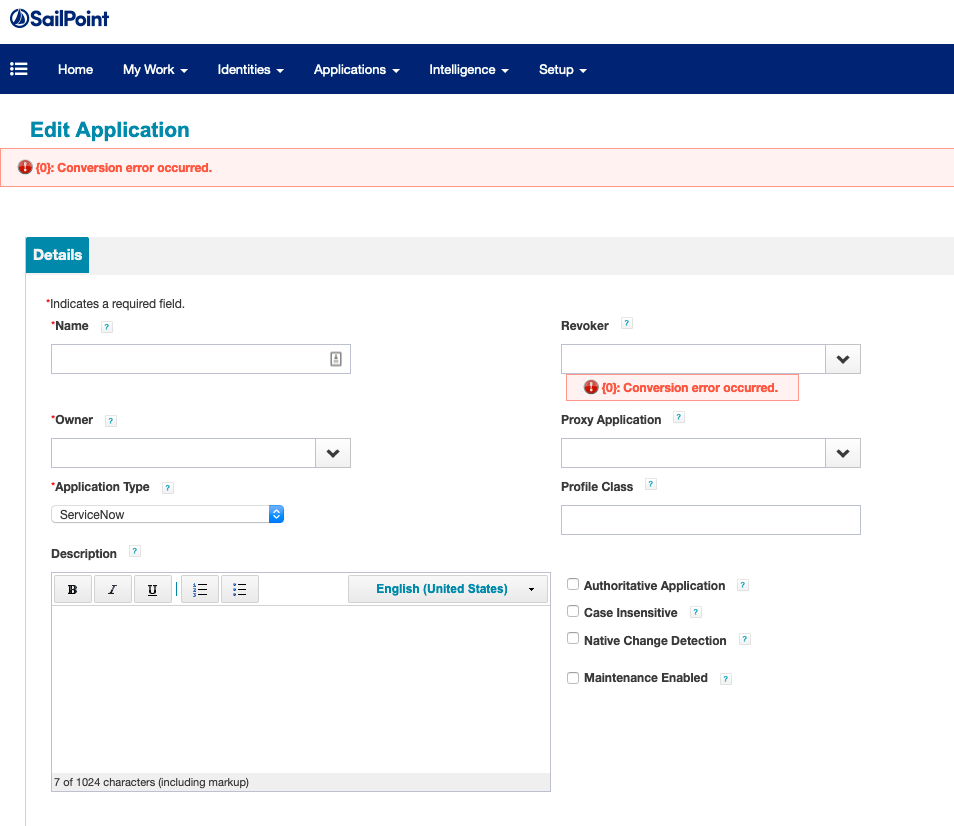Open the hamburger navigation menu icon
This screenshot has width=954, height=826.
click(x=19, y=69)
